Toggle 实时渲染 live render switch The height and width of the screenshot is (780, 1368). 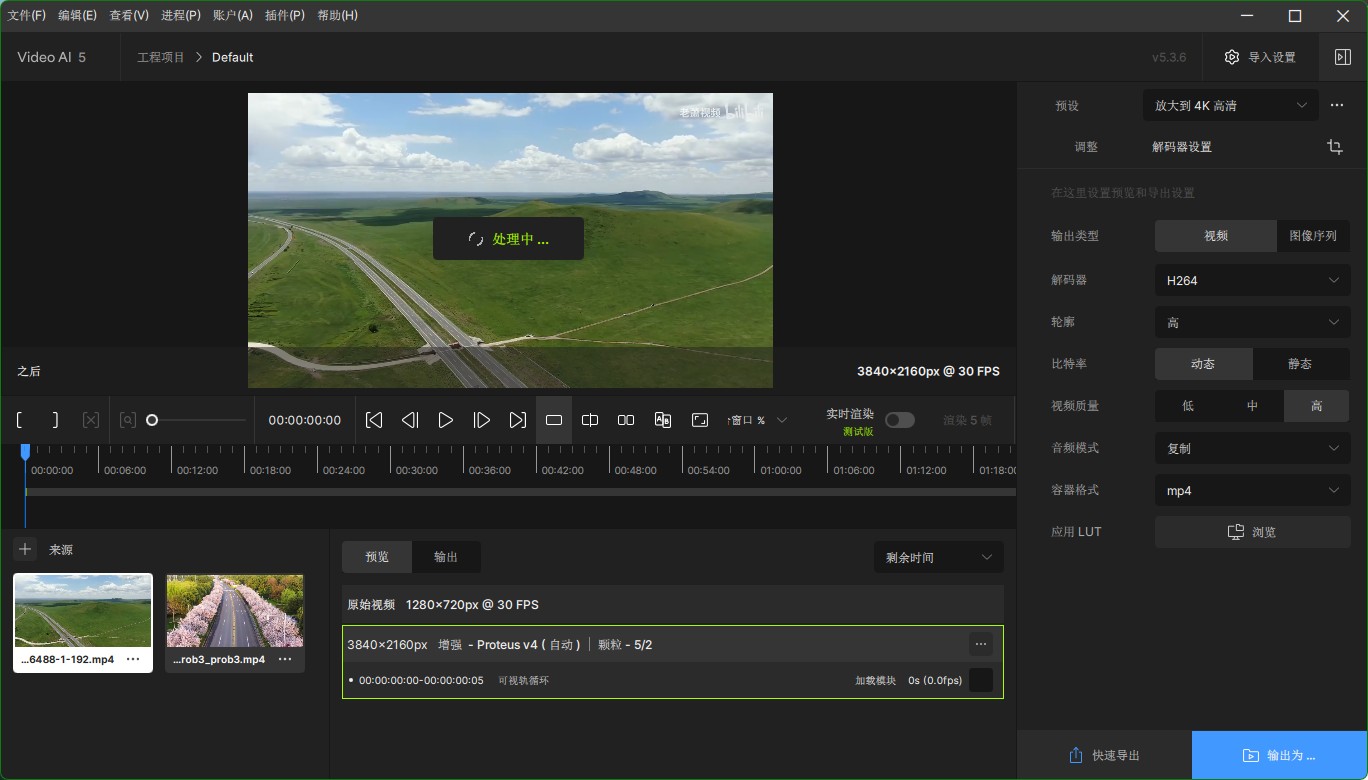899,420
